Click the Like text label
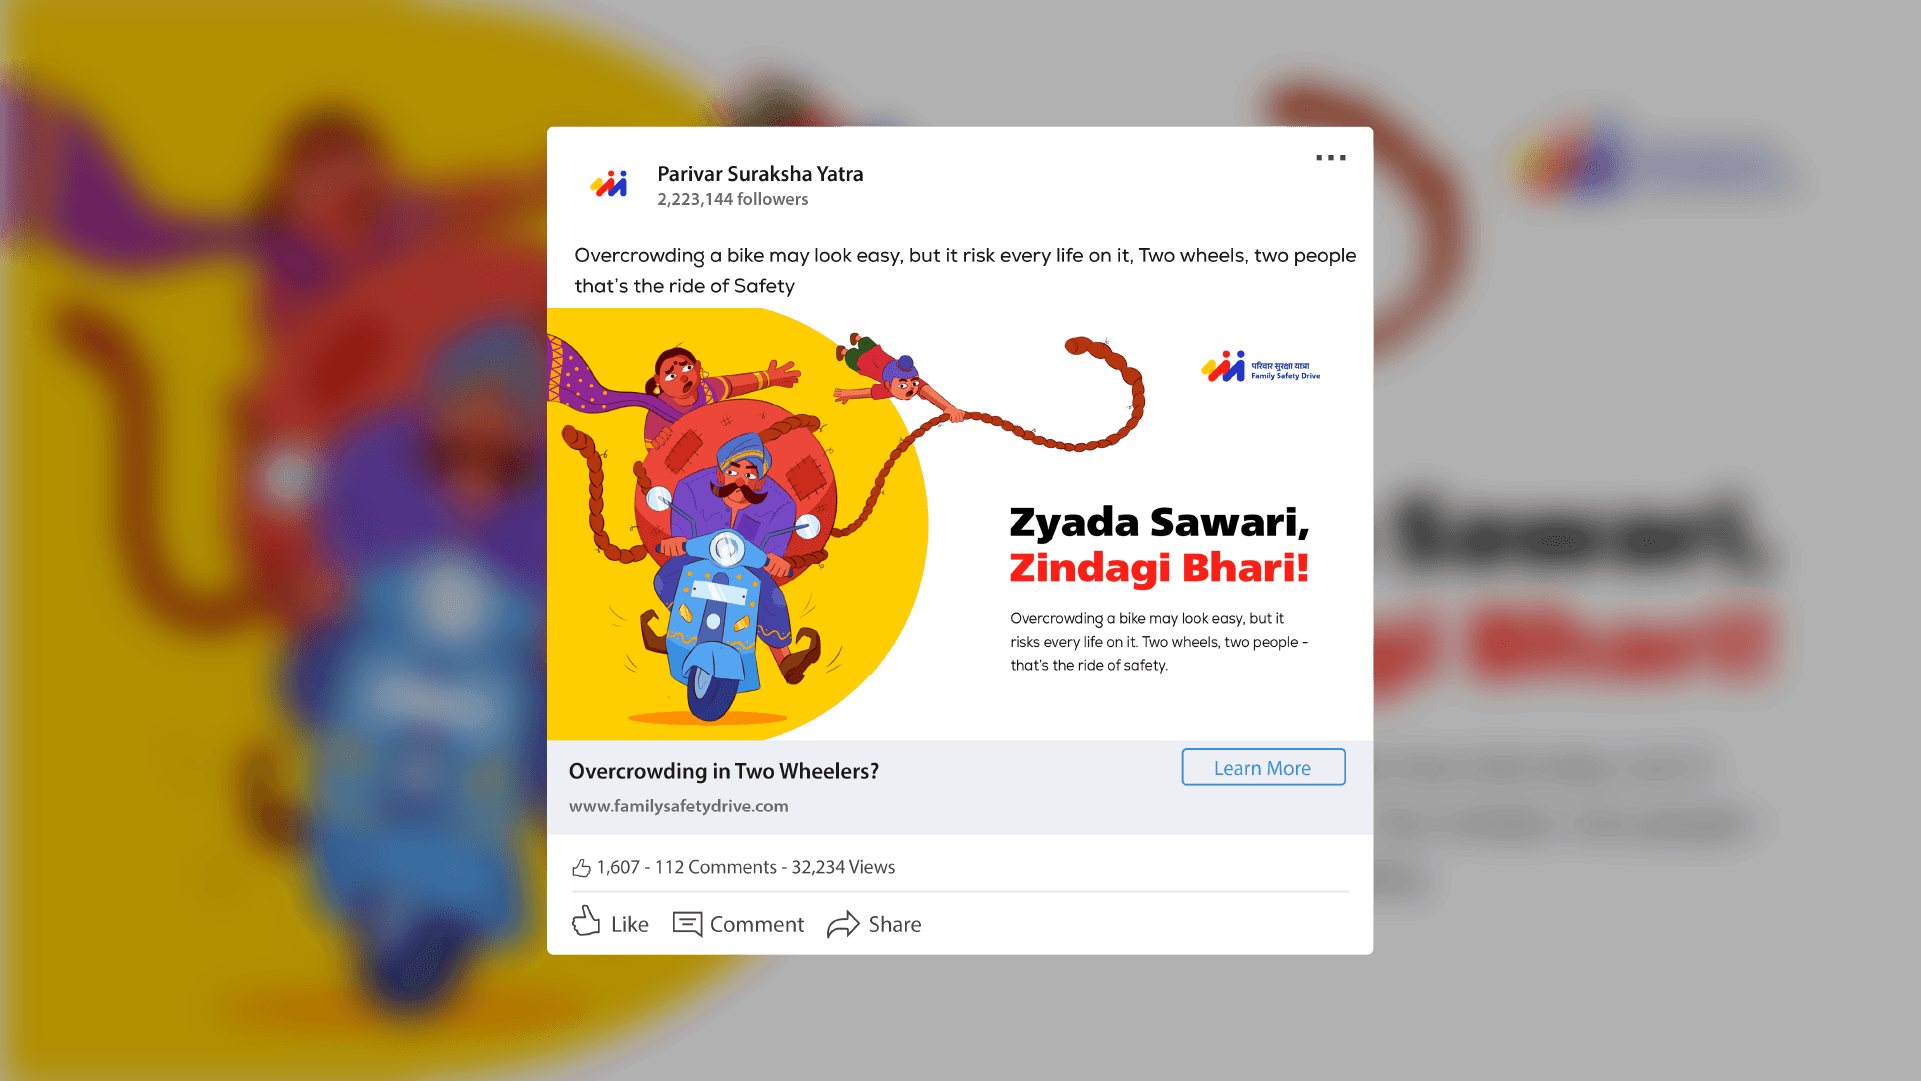 629,924
